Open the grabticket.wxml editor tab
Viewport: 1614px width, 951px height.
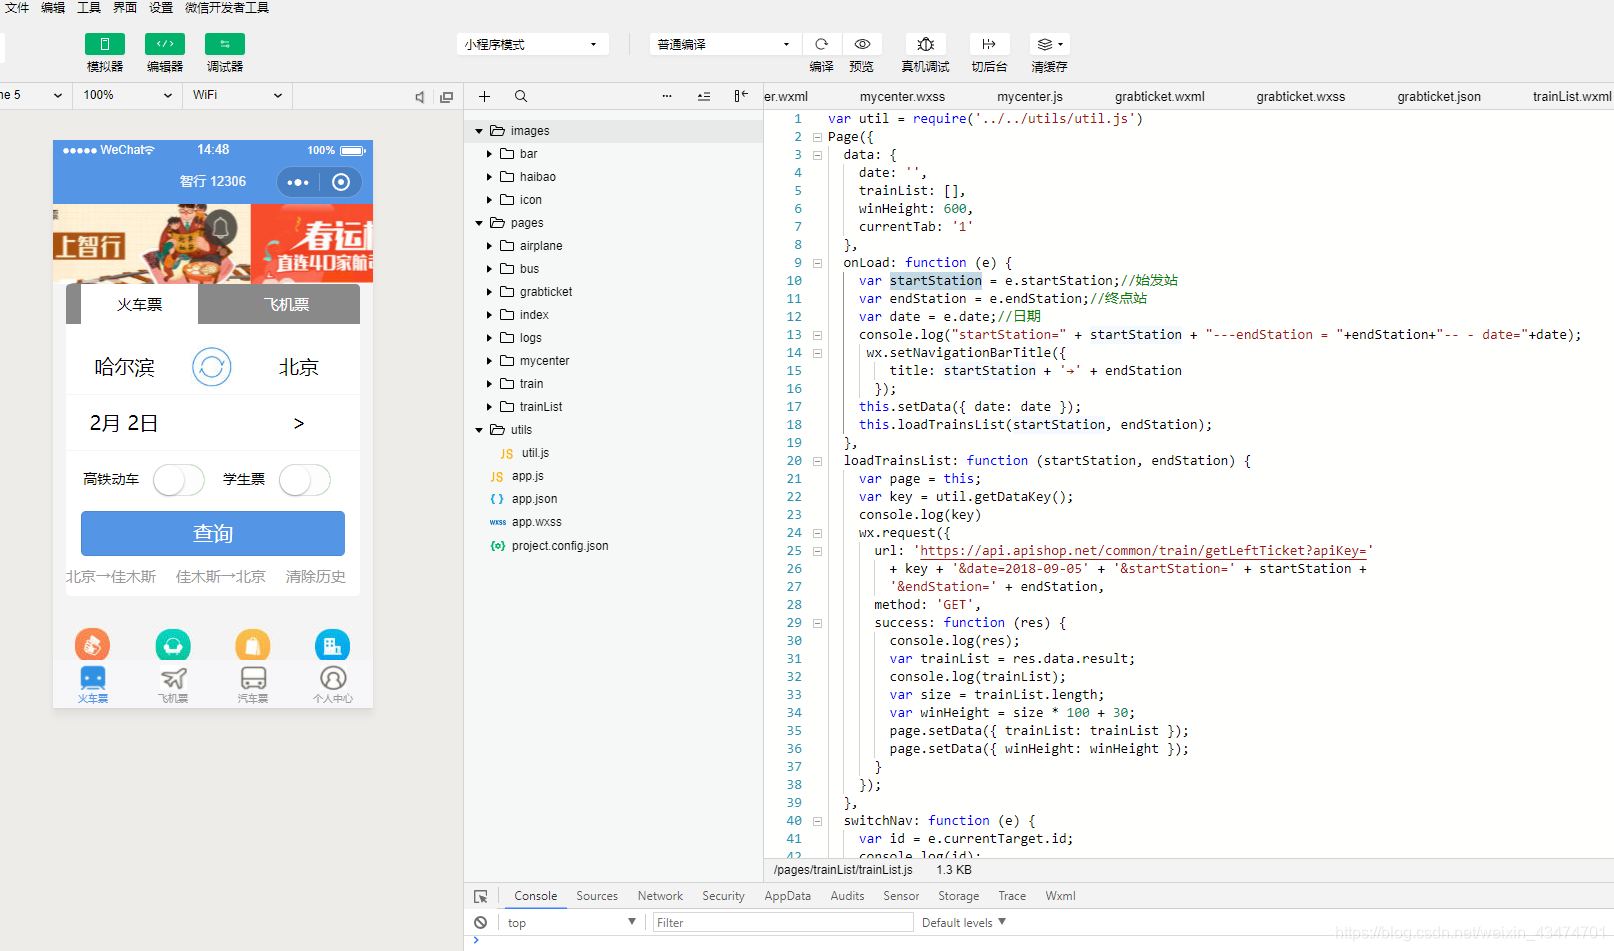click(1160, 97)
